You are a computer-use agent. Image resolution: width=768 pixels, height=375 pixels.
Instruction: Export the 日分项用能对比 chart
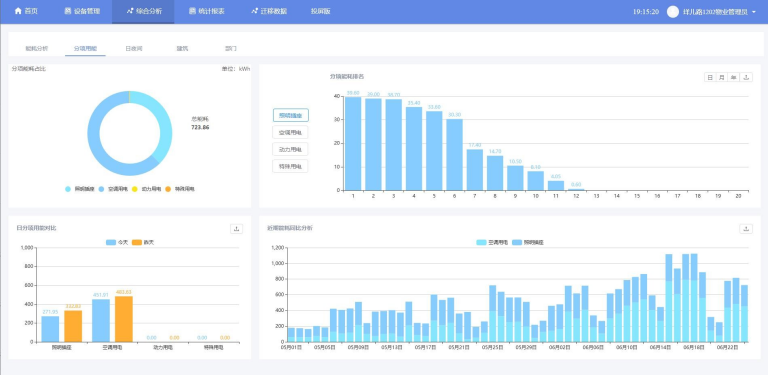tap(237, 229)
